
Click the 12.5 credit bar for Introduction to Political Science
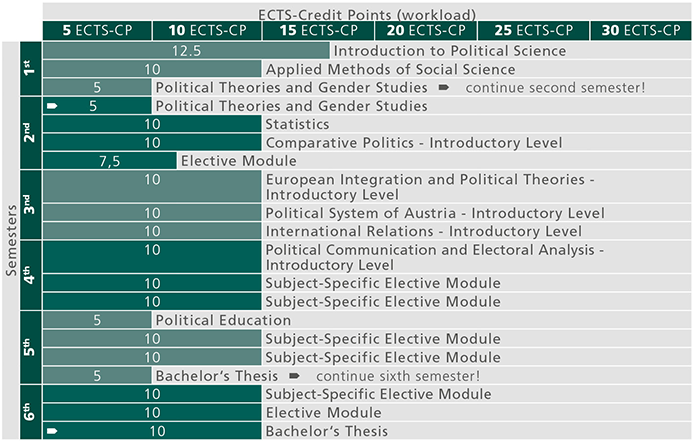tap(186, 51)
